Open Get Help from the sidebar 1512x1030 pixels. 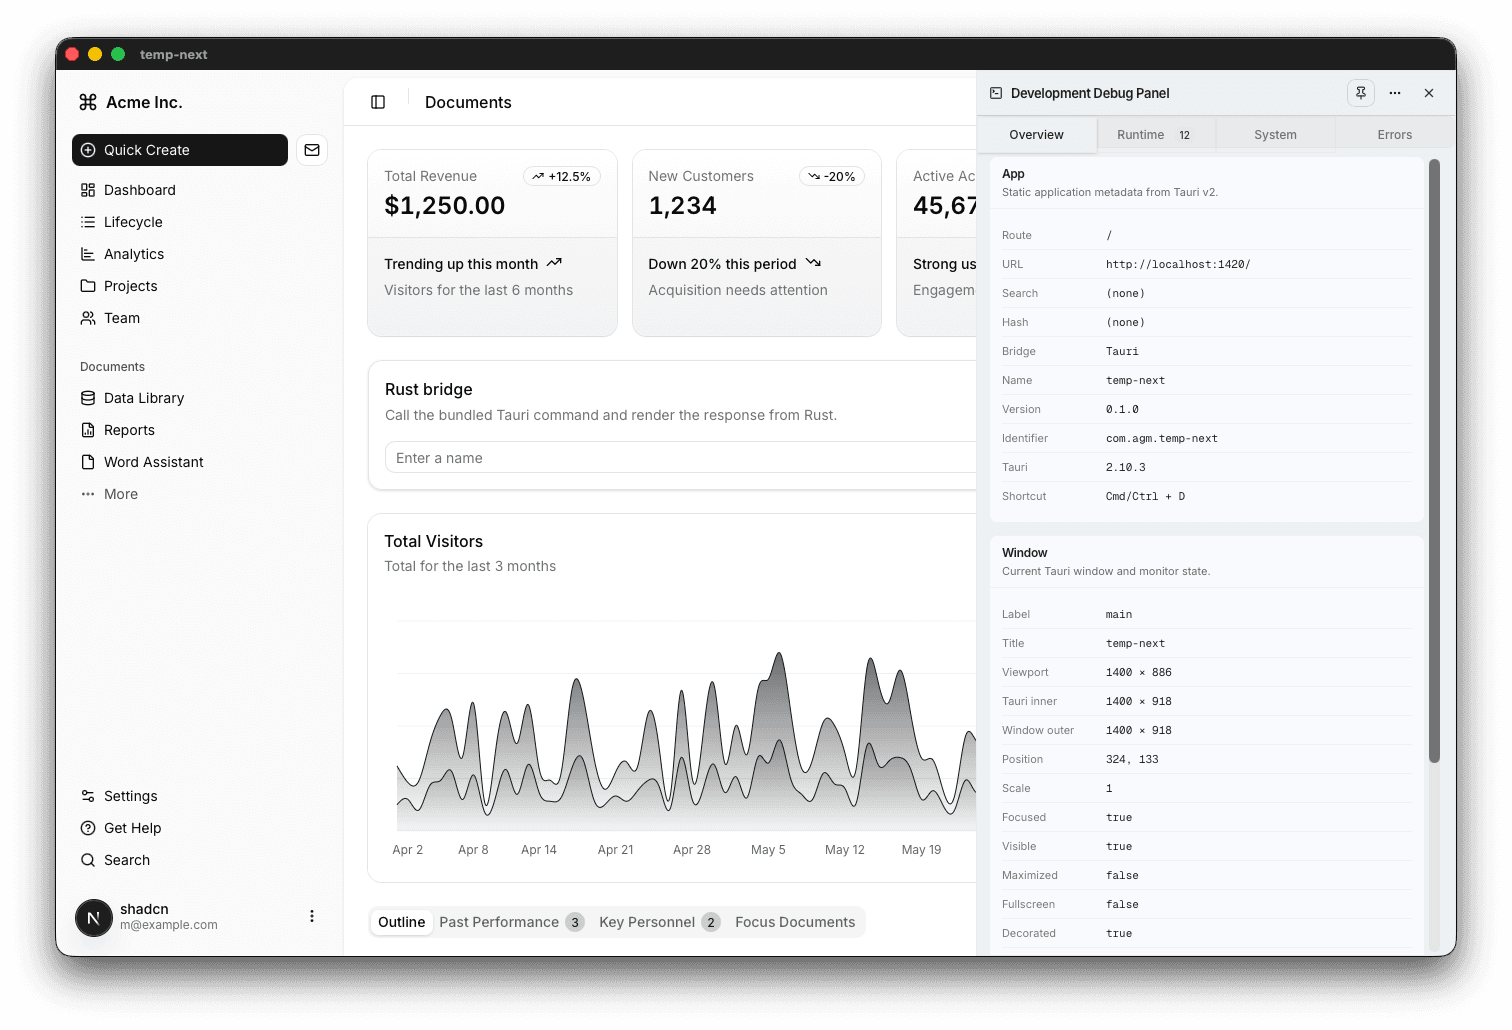pyautogui.click(x=132, y=828)
